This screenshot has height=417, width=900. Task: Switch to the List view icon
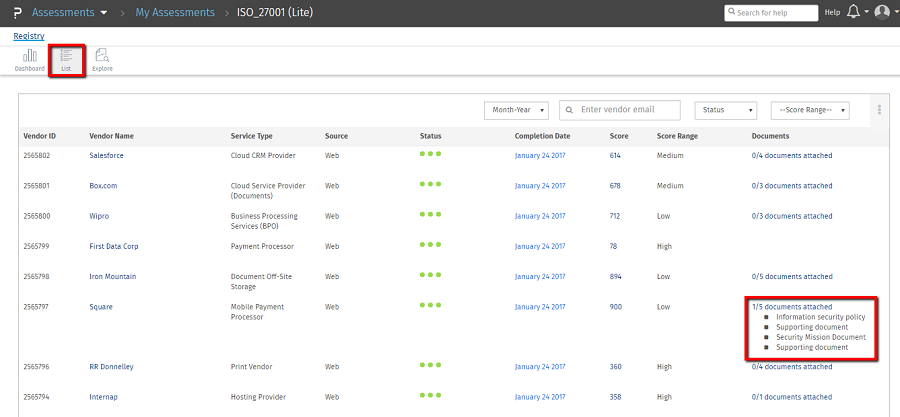tap(66, 60)
